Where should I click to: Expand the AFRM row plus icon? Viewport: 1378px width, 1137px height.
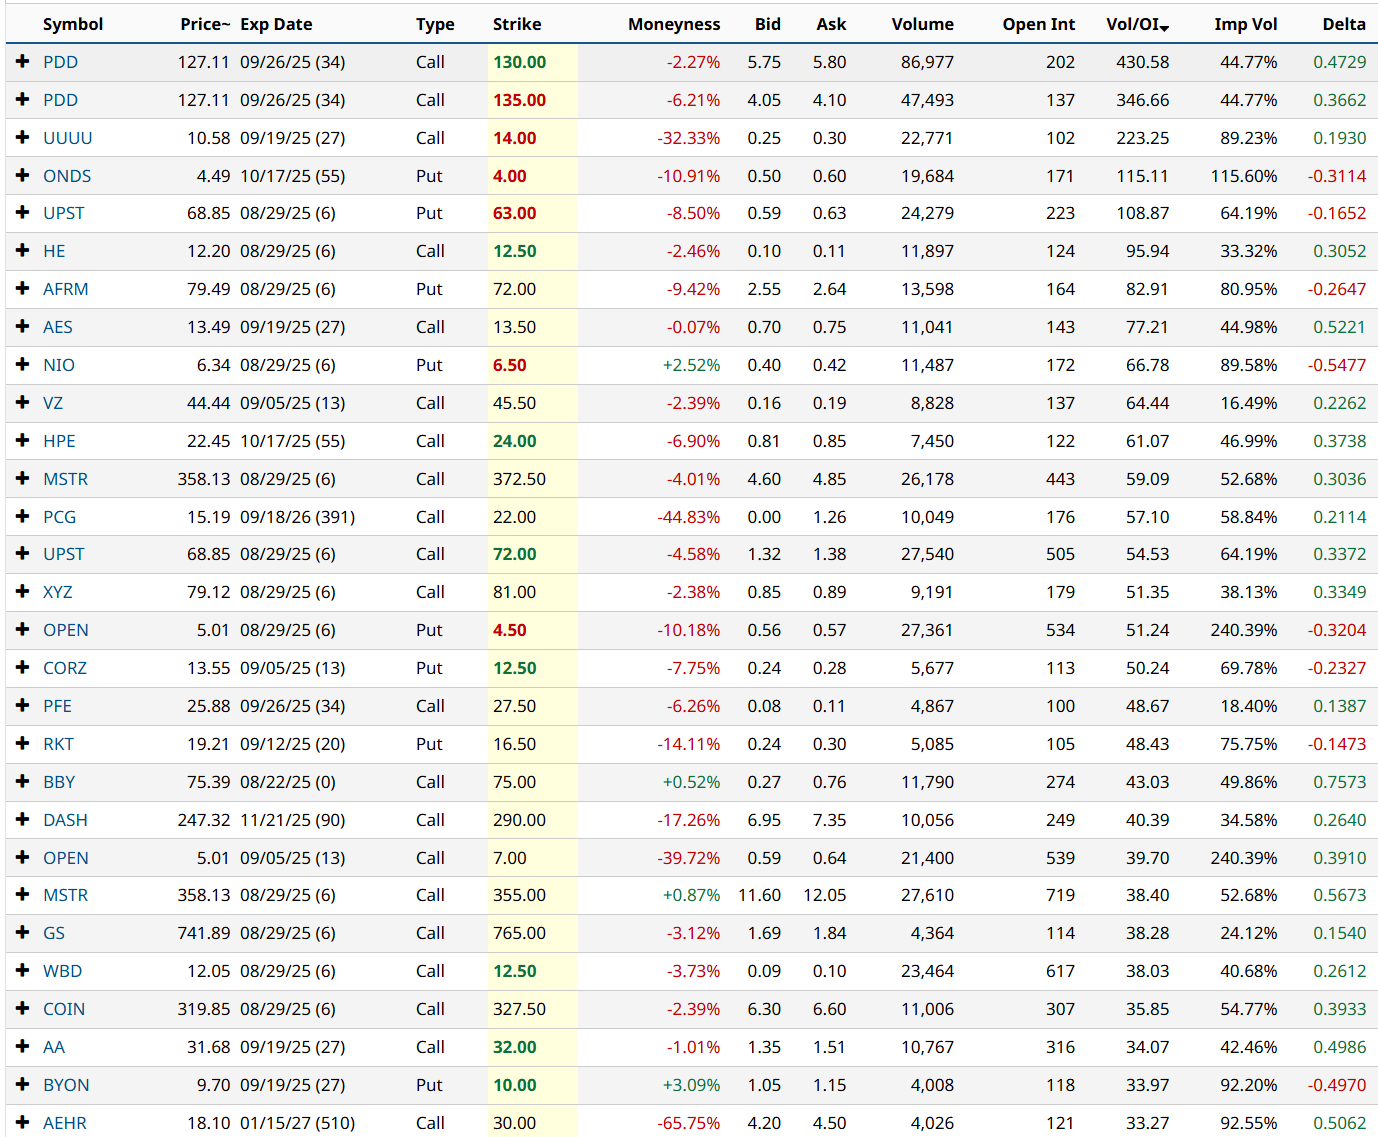[x=22, y=289]
